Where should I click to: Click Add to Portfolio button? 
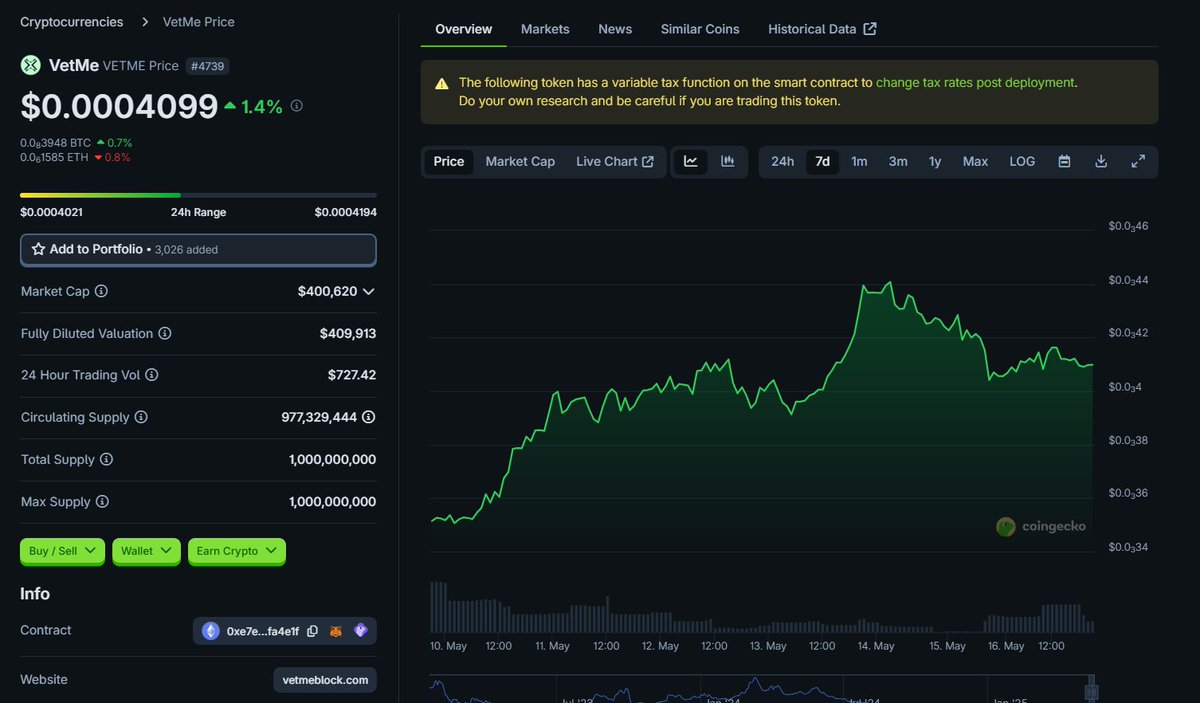tap(198, 249)
